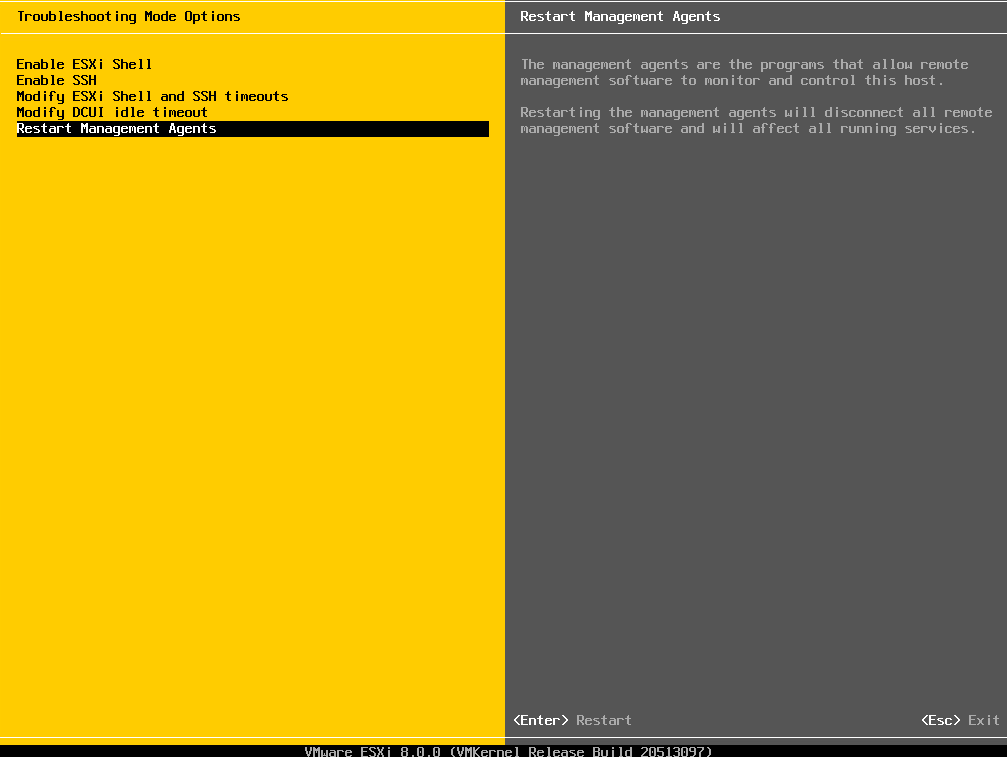1007x757 pixels.
Task: Choose Modify DCUI idle timeout
Action: pos(112,112)
